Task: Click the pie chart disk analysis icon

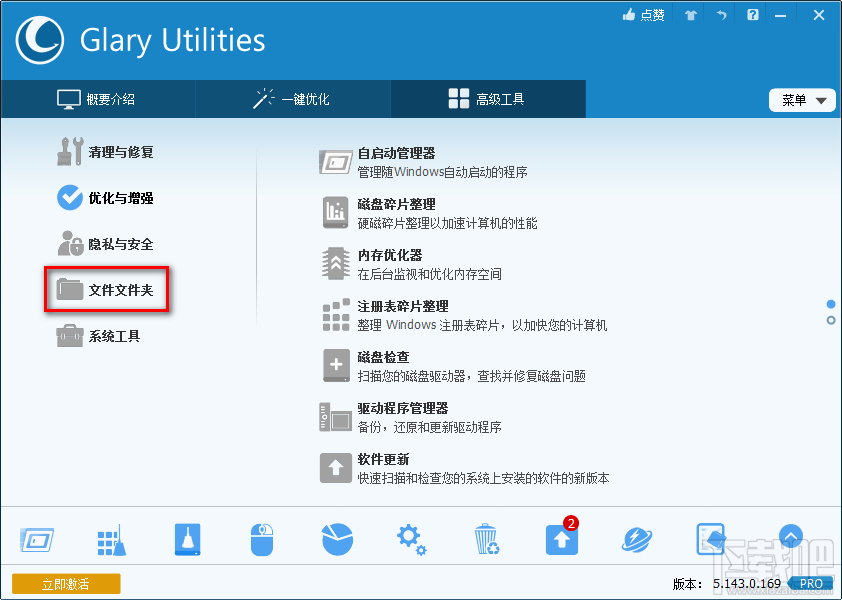Action: tap(336, 538)
